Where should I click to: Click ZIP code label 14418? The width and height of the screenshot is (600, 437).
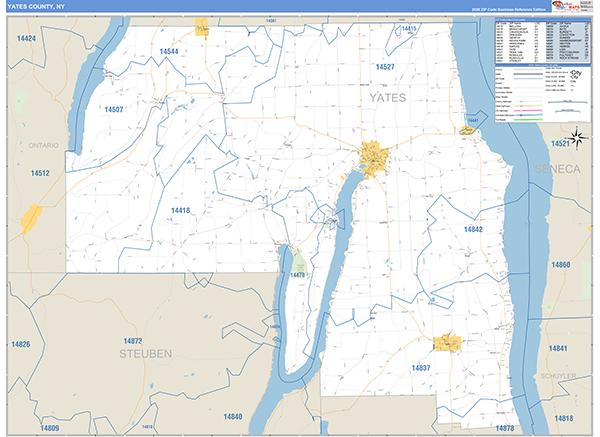click(180, 210)
